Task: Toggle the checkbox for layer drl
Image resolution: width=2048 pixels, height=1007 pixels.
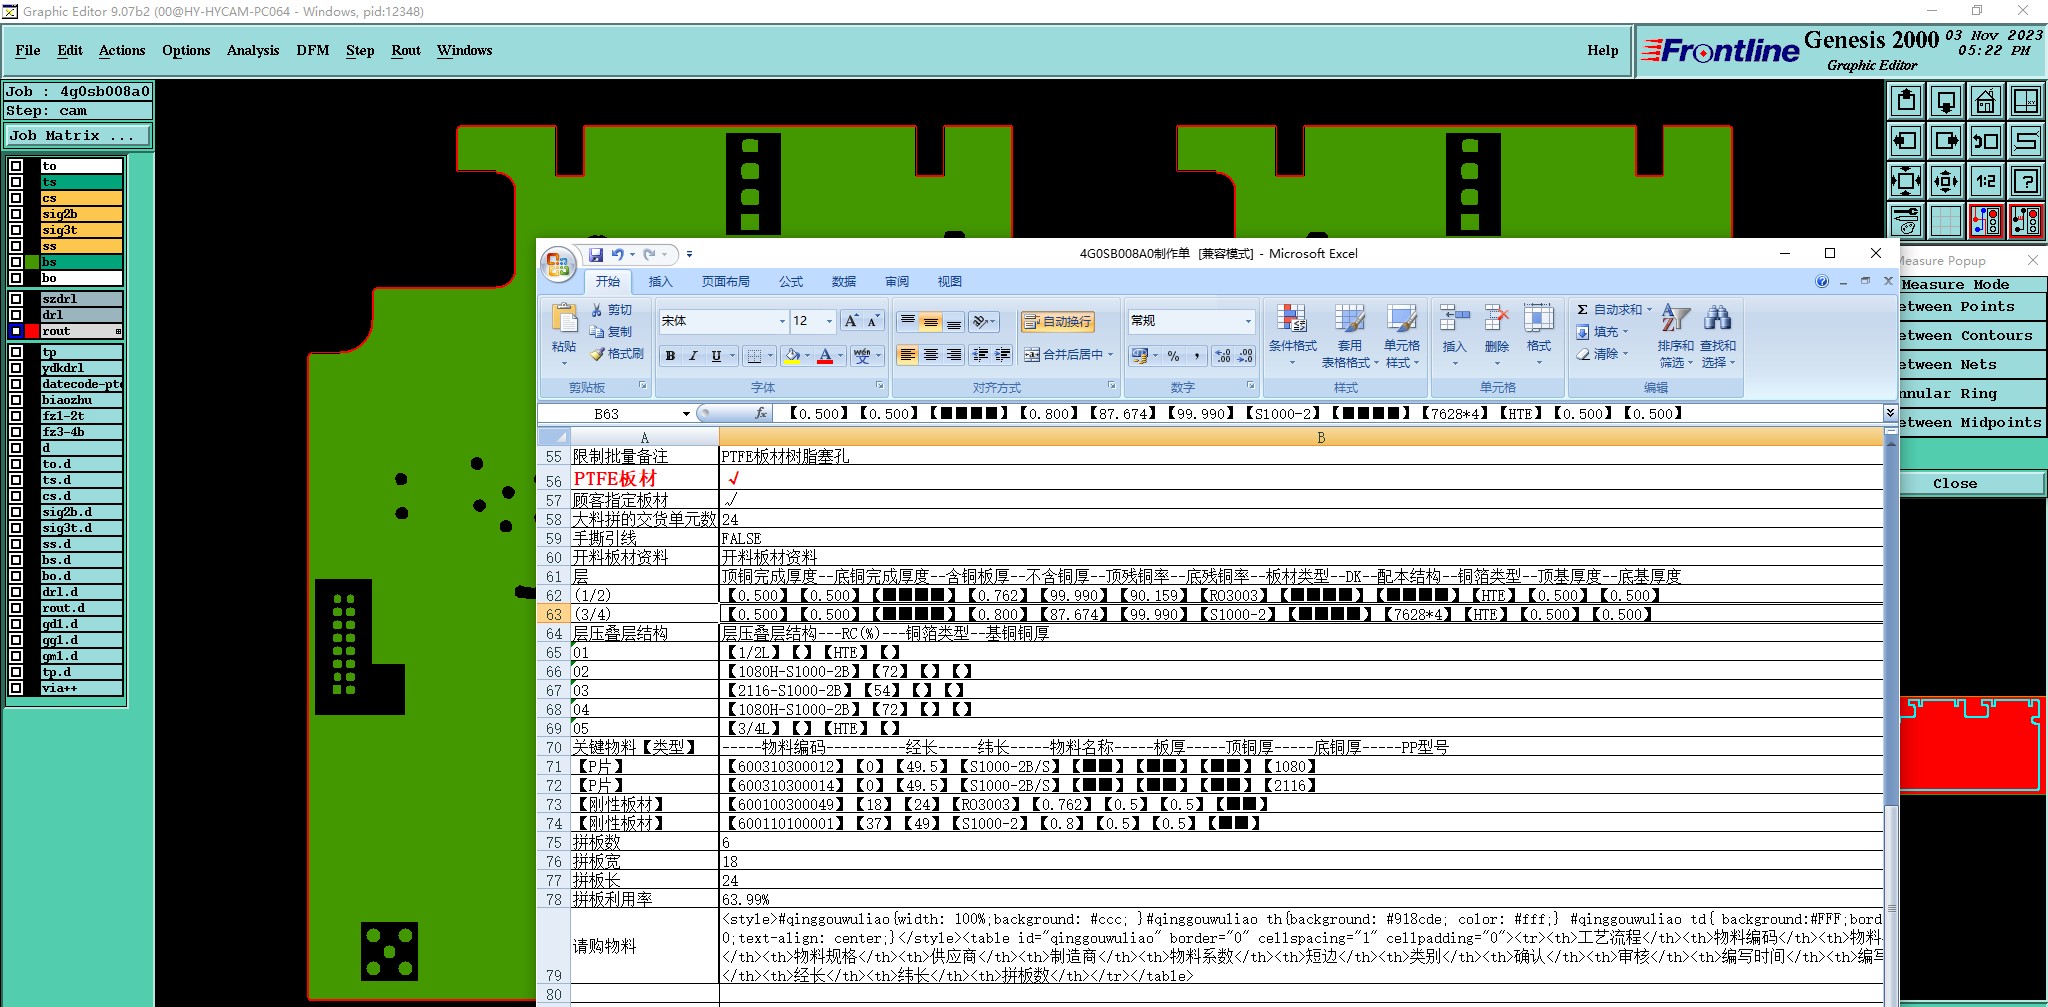Action: pyautogui.click(x=16, y=315)
